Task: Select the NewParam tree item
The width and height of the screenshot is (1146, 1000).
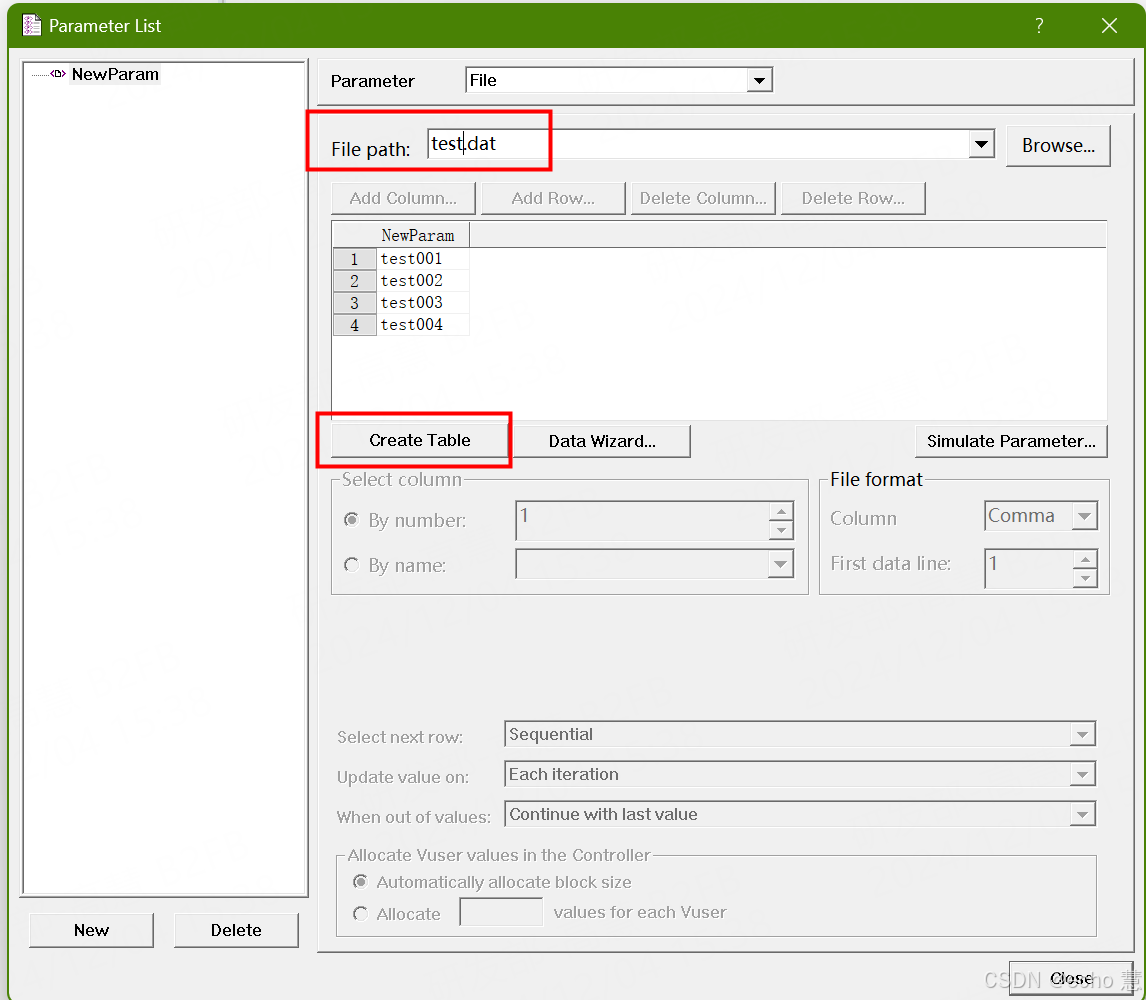Action: [x=115, y=75]
